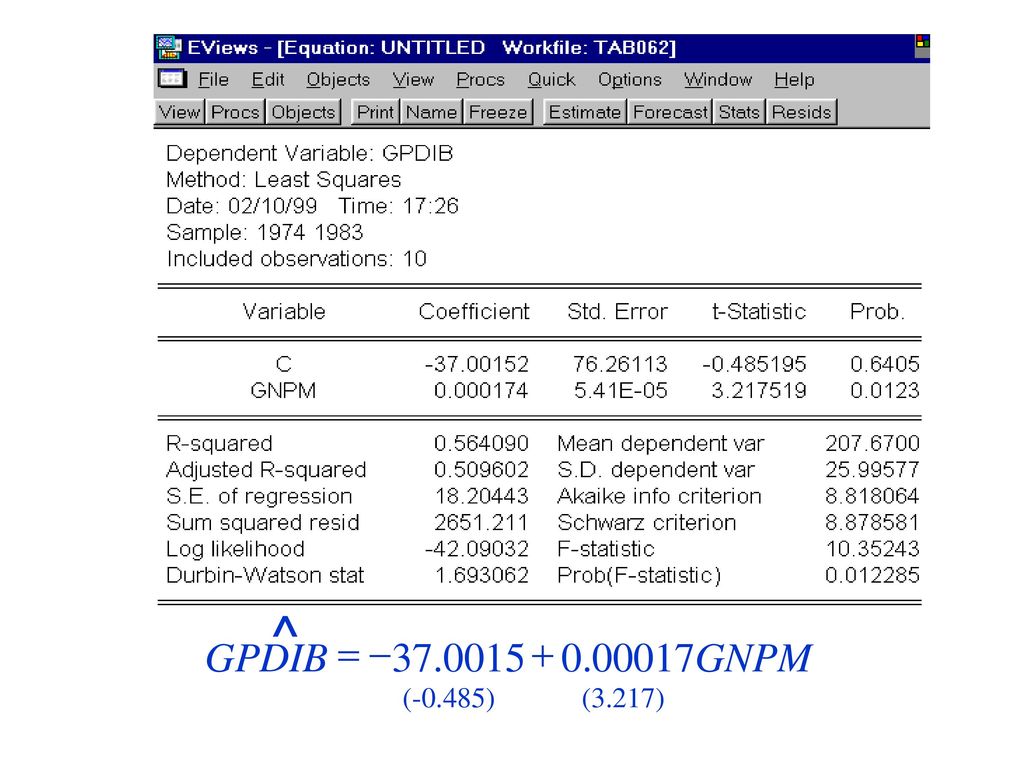Viewport: 1024px width, 768px height.
Task: Open the File menu
Action: [214, 80]
